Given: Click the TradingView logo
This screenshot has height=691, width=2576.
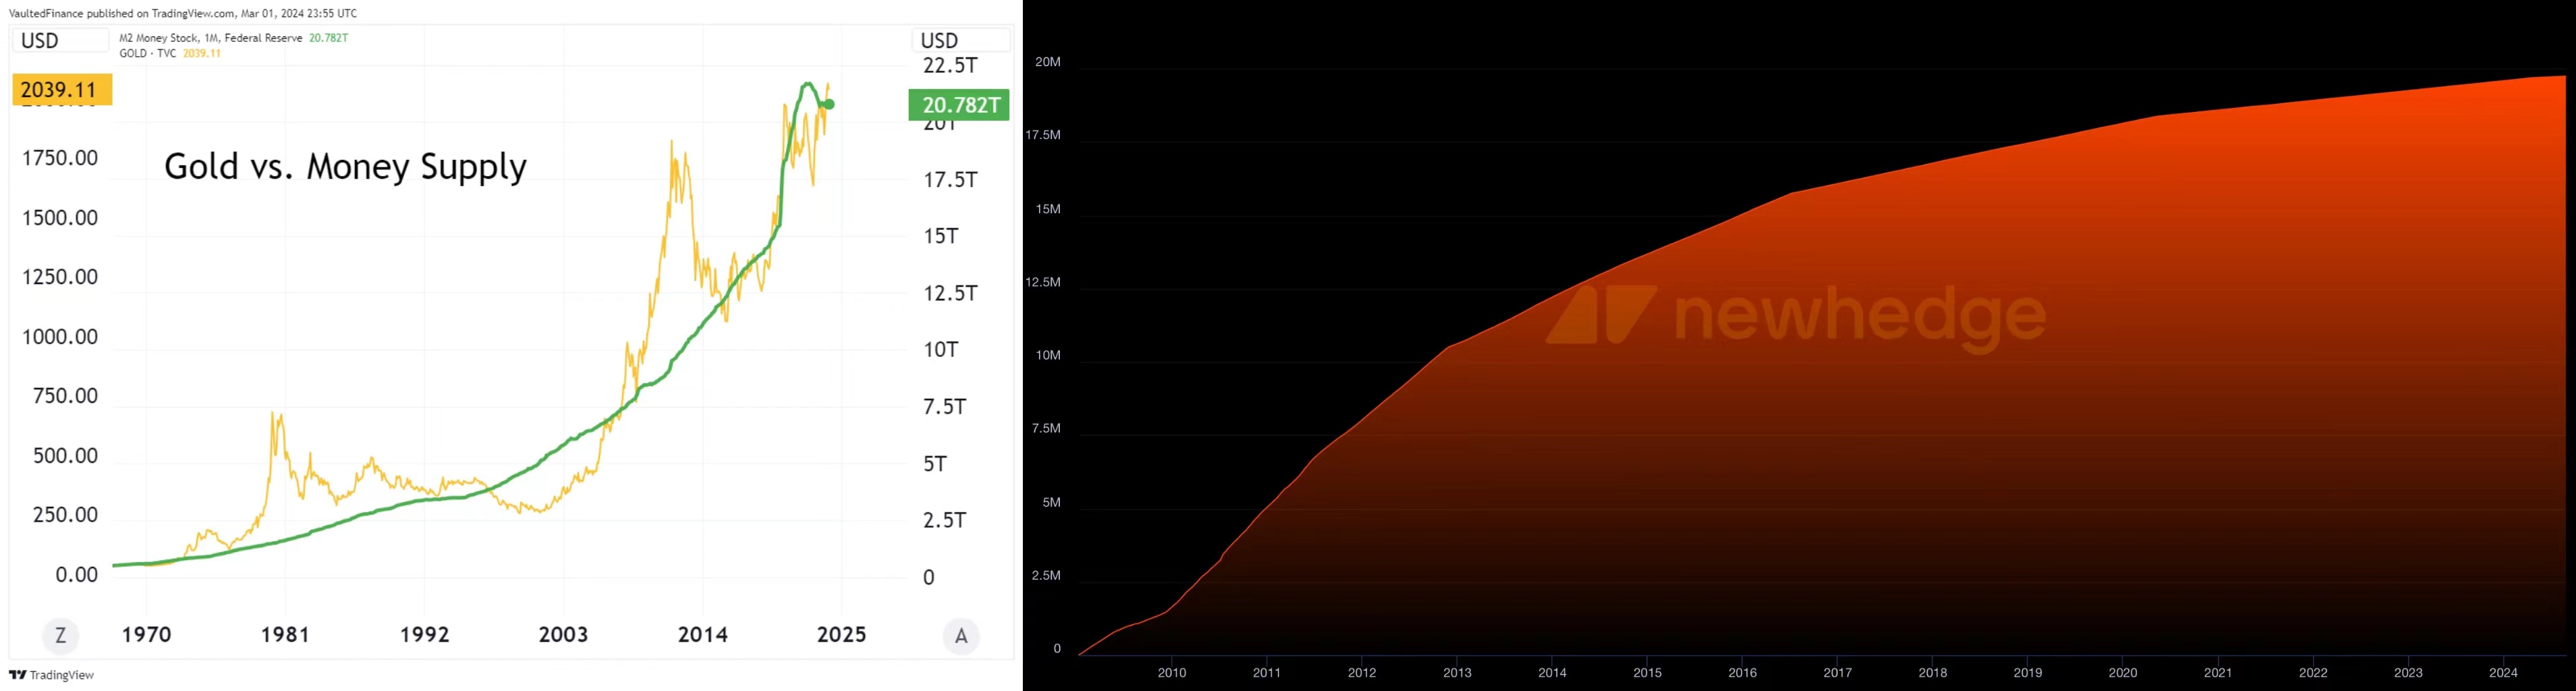Looking at the screenshot, I should click(51, 675).
